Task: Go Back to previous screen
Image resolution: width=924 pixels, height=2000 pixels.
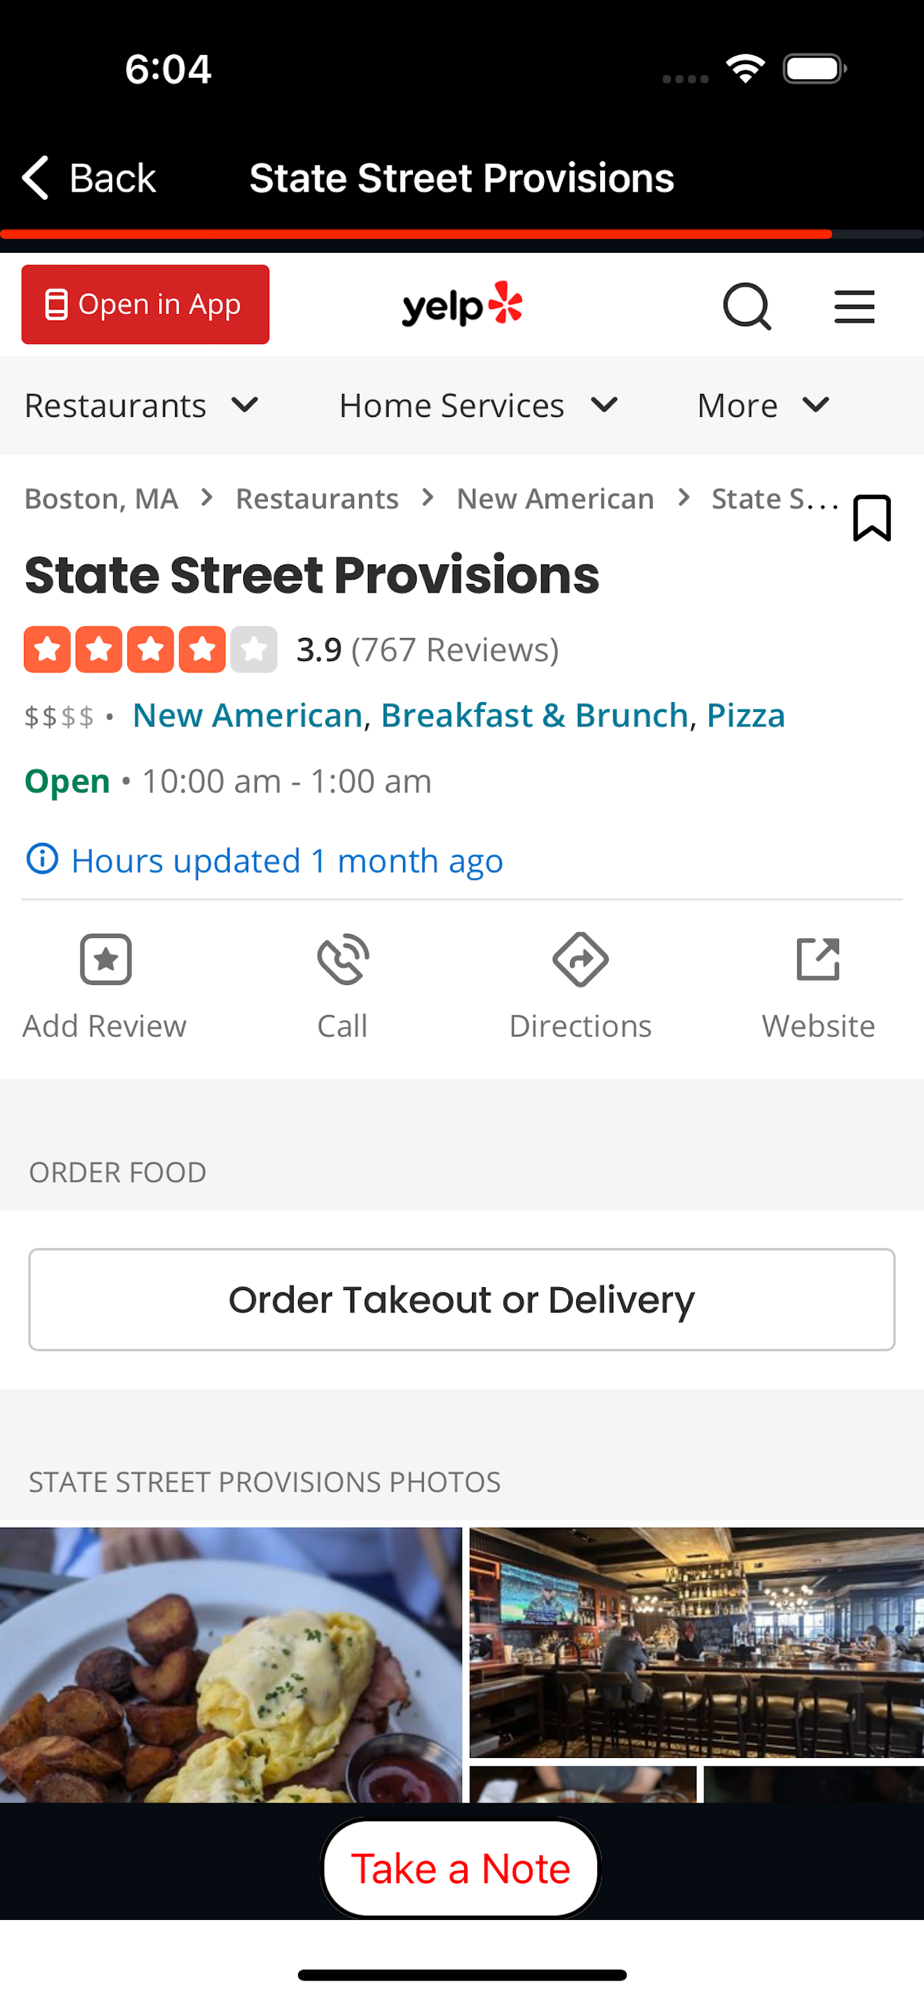Action: (90, 178)
